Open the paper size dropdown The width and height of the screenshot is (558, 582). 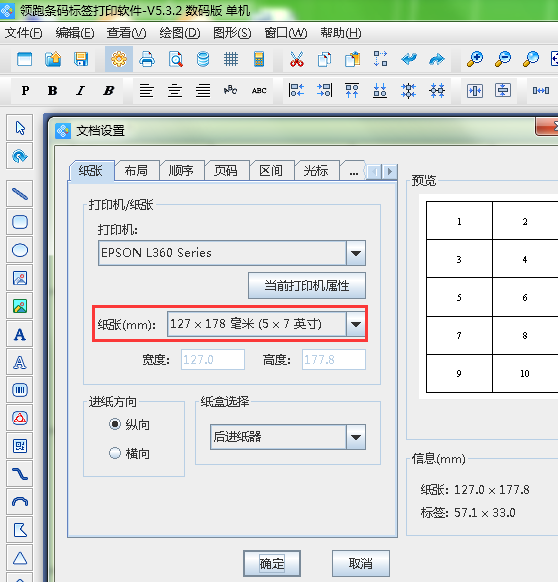(356, 324)
